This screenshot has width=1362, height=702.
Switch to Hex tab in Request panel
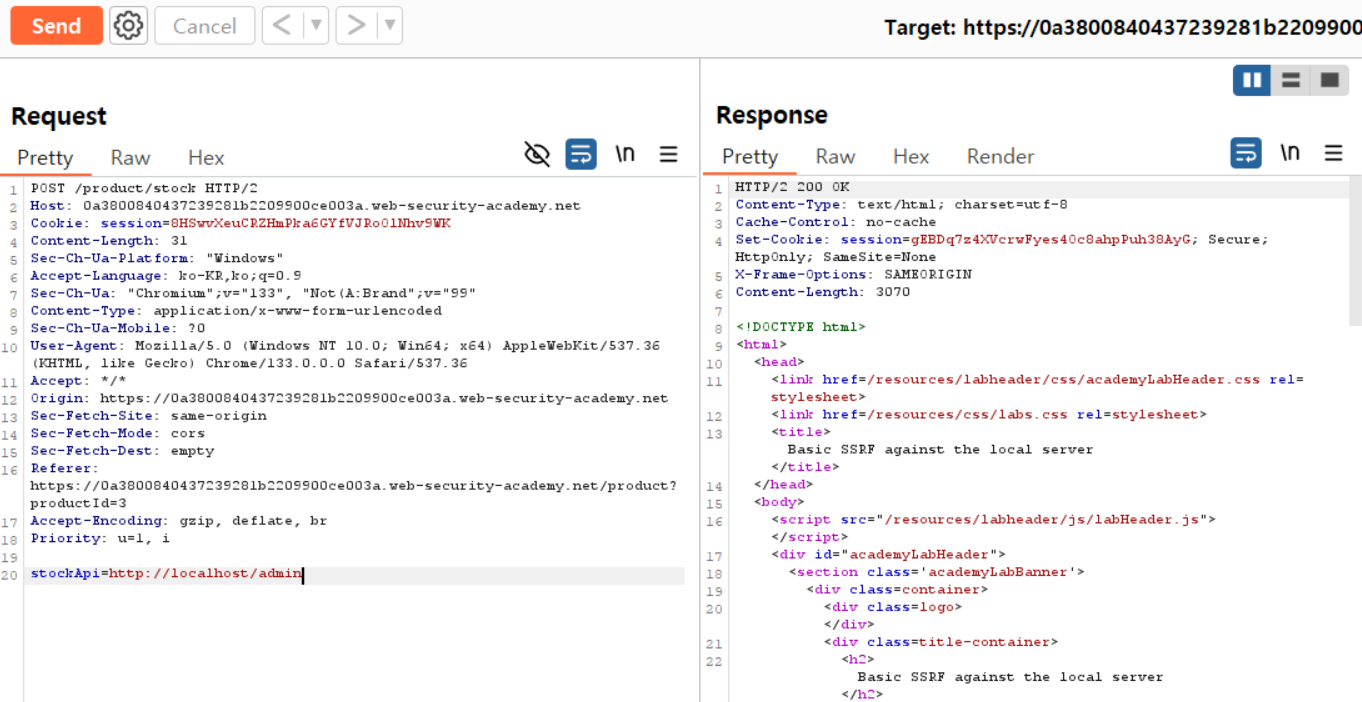pyautogui.click(x=206, y=157)
